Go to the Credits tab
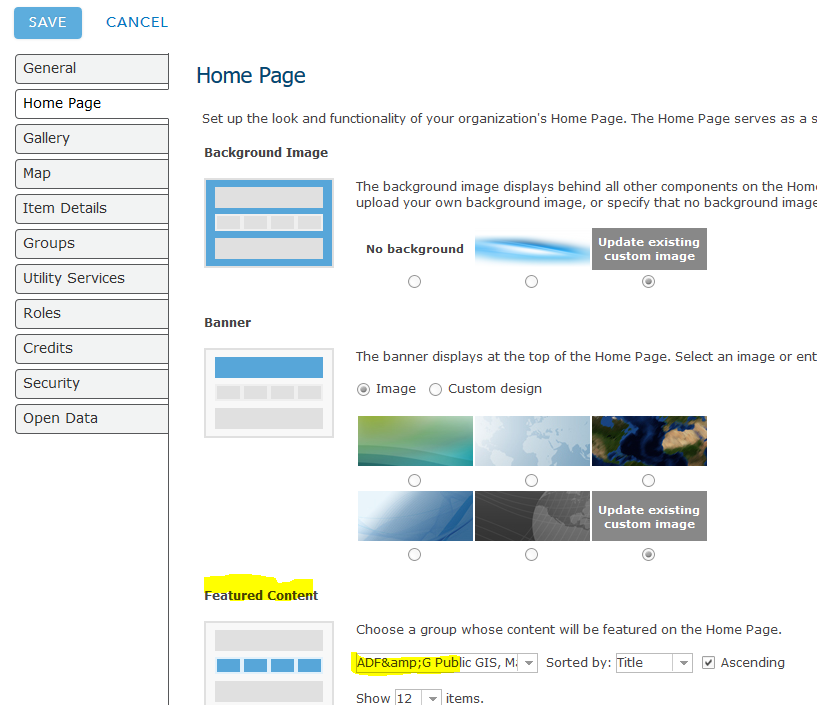This screenshot has width=817, height=705. tap(92, 348)
